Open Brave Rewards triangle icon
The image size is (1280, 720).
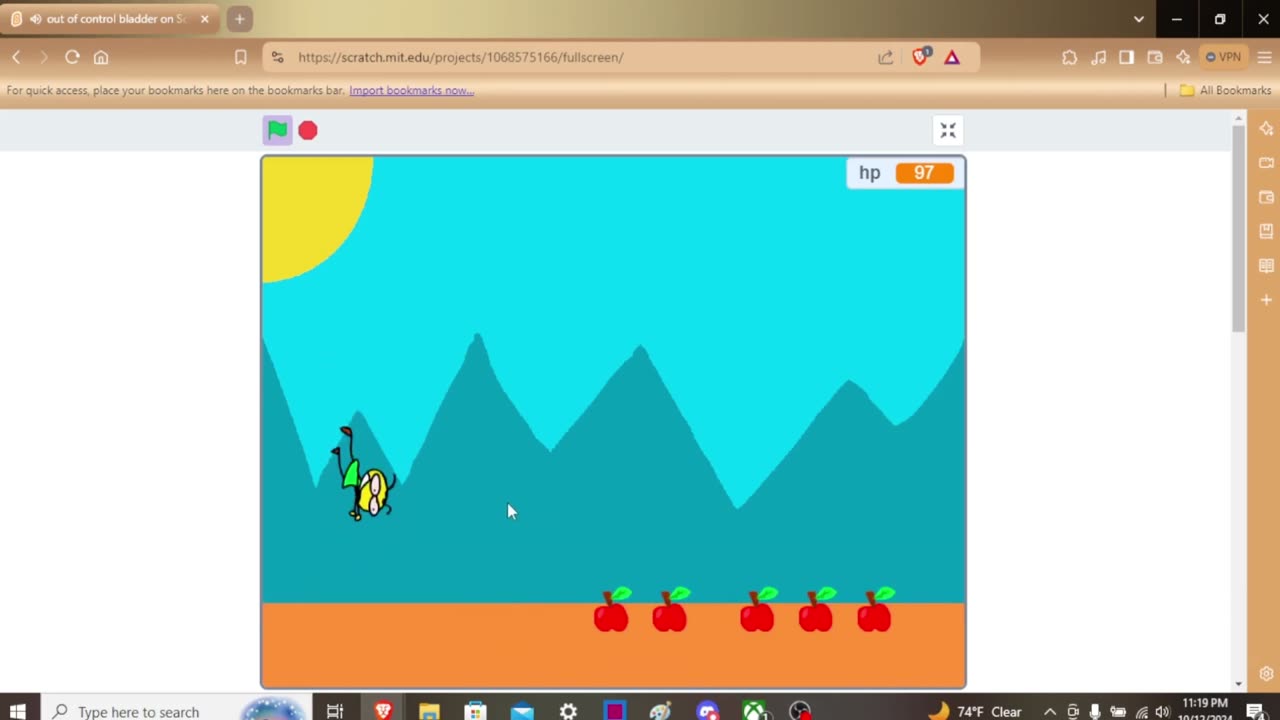point(952,57)
